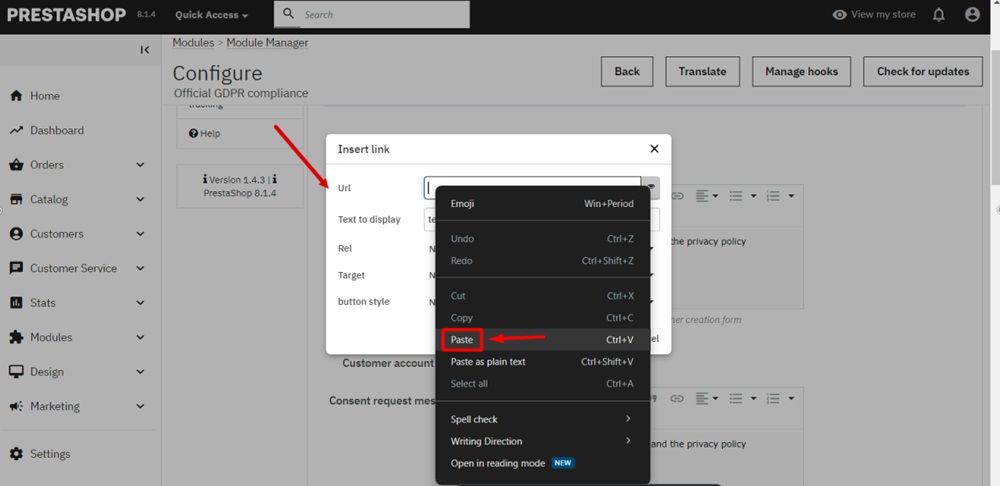
Task: Close the Insert link dialog
Action: click(654, 149)
